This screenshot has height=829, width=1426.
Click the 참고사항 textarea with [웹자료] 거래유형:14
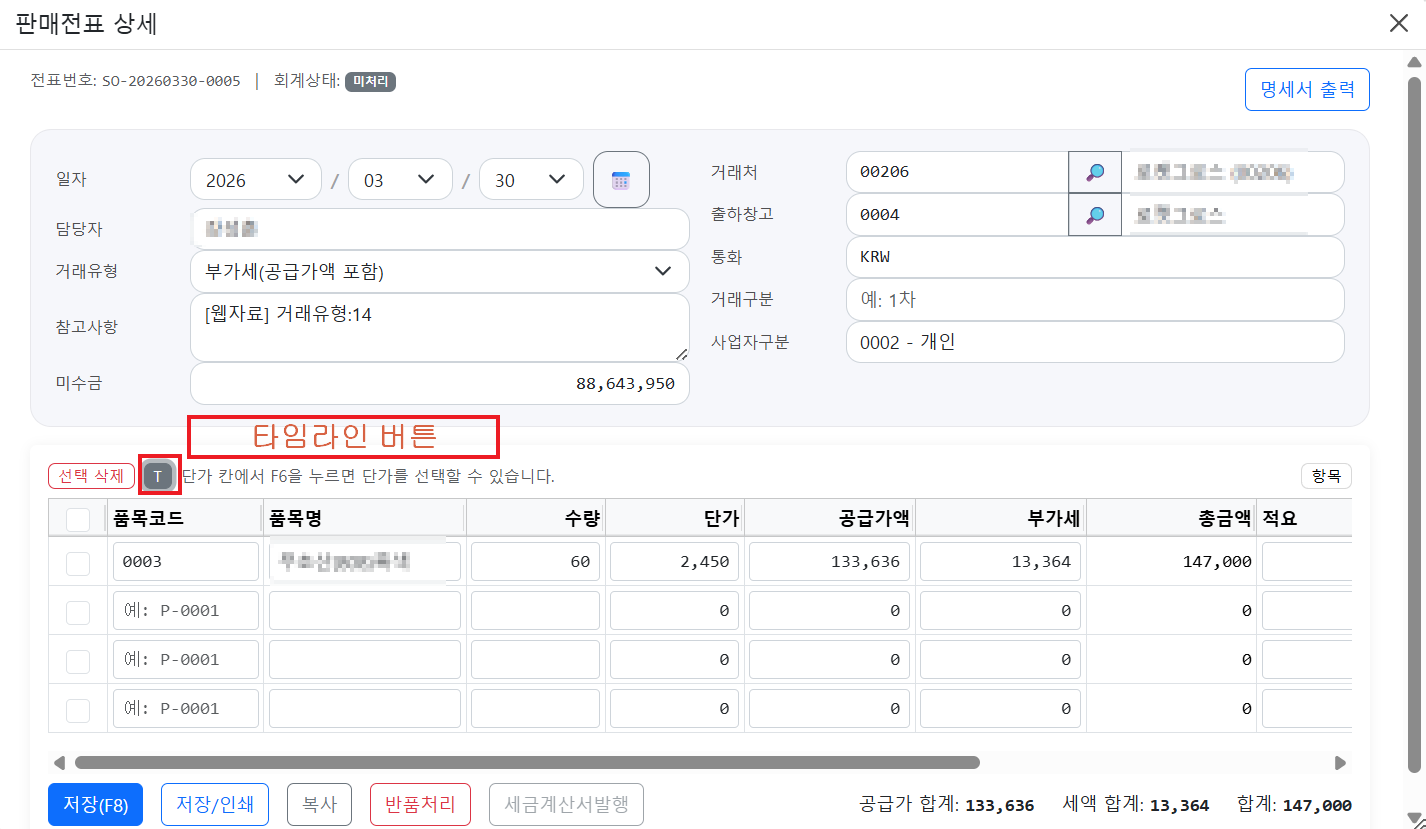(440, 327)
